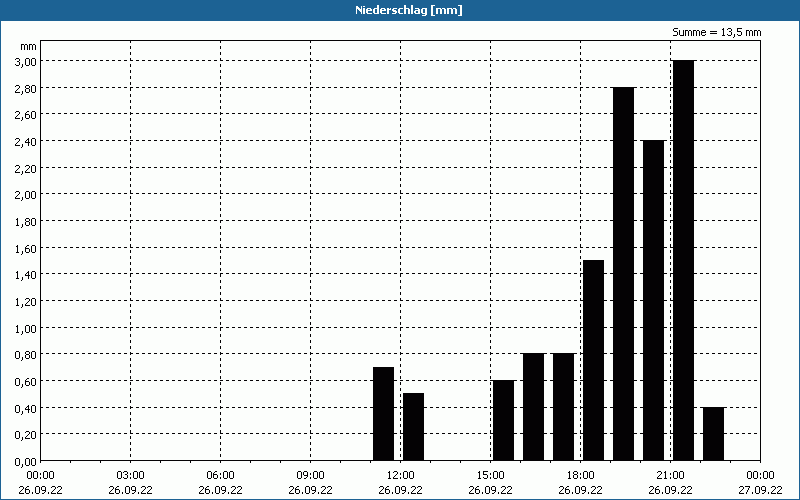
Task: Click the 0,60 mm bar after 15:00
Action: (504, 420)
